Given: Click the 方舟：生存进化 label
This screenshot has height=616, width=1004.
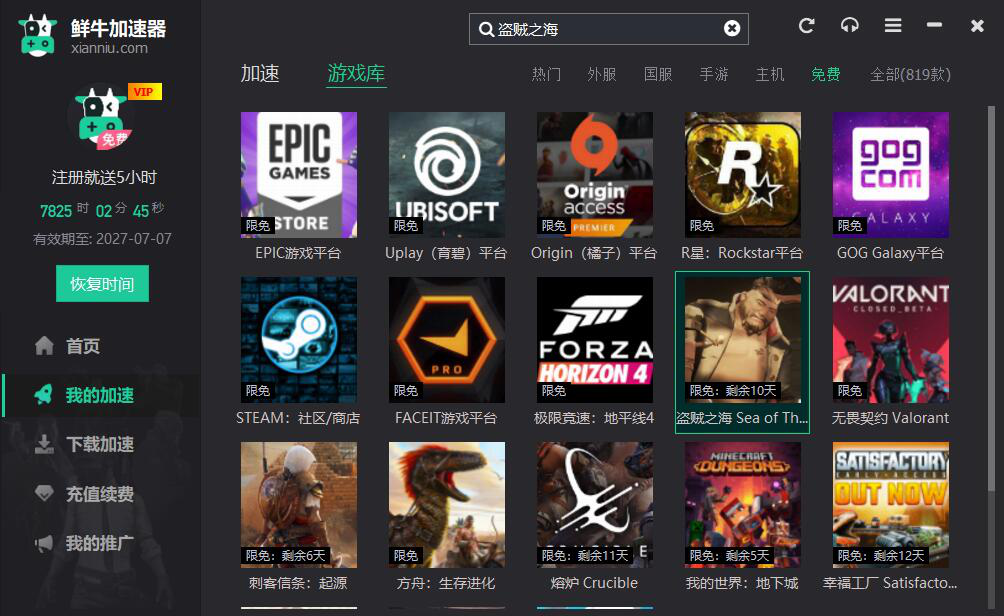Looking at the screenshot, I should [x=446, y=583].
